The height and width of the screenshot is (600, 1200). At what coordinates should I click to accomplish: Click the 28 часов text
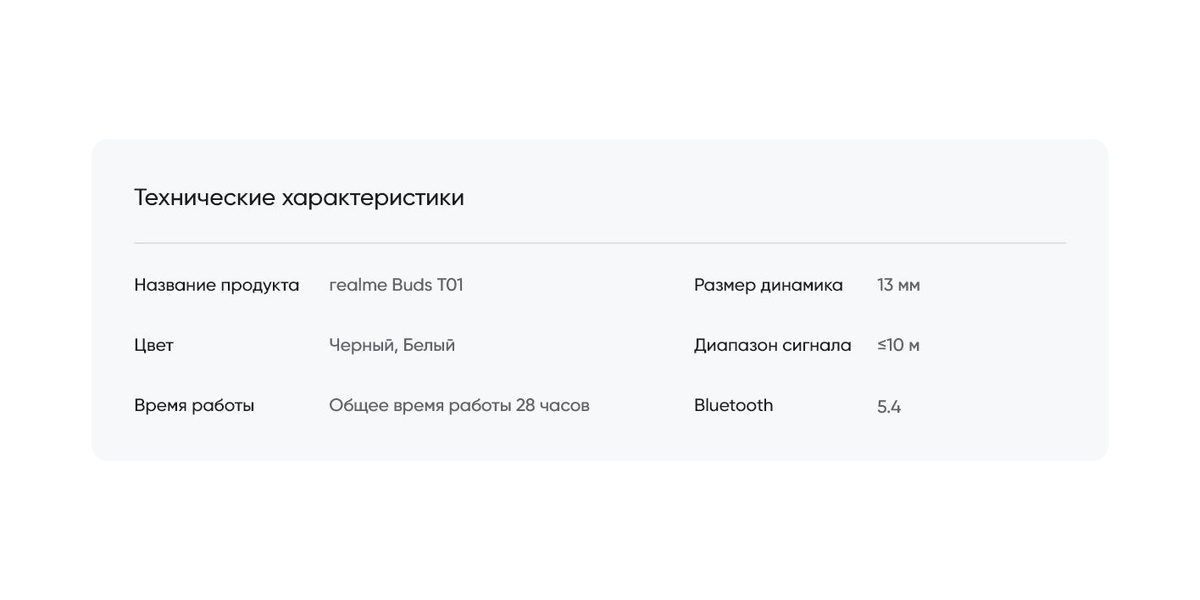[552, 405]
